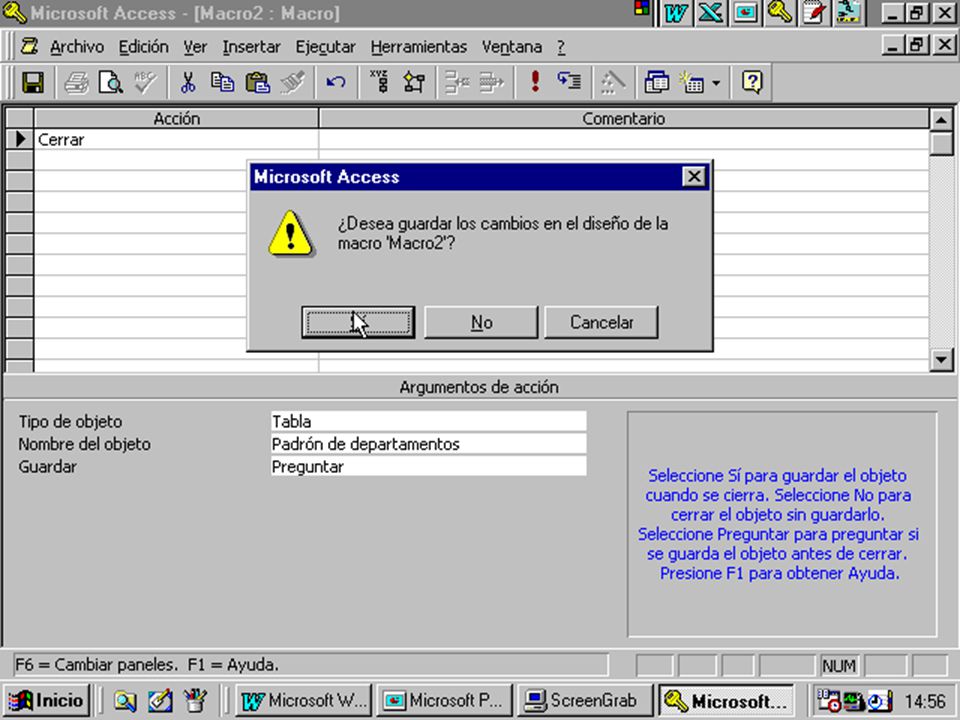Image resolution: width=960 pixels, height=720 pixels.
Task: Click the macro grid scroll up arrow
Action: point(941,119)
